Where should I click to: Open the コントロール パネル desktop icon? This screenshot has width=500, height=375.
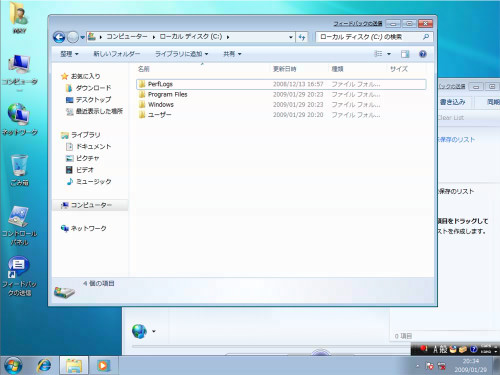20,226
